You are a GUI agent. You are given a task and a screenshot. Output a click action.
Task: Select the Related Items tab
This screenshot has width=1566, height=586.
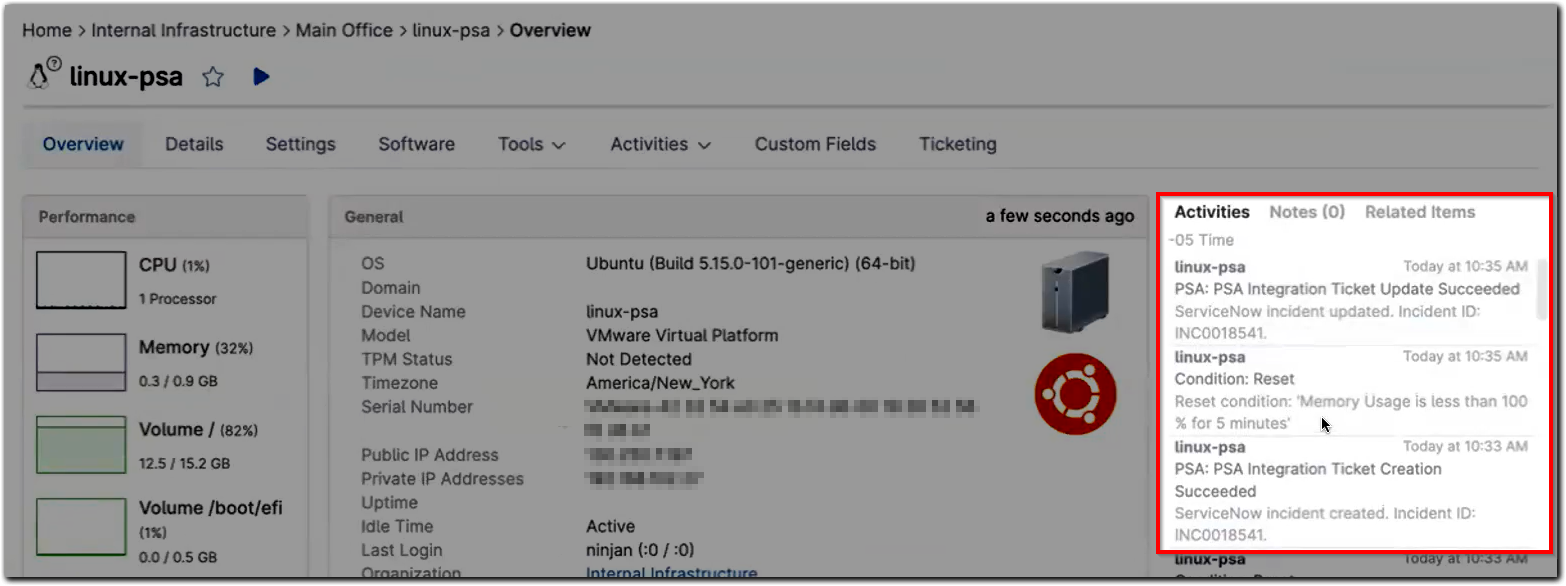(1420, 211)
